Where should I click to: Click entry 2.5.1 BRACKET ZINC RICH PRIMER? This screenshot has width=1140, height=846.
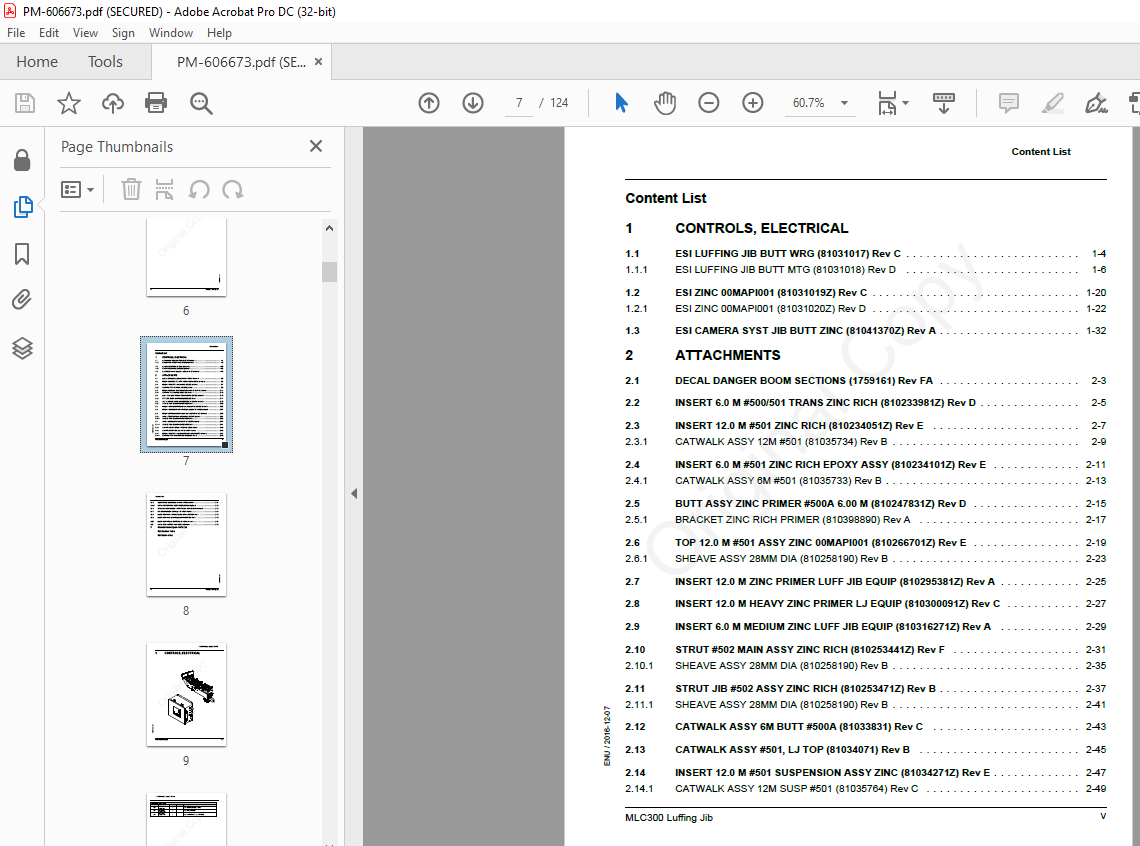pyautogui.click(x=865, y=520)
